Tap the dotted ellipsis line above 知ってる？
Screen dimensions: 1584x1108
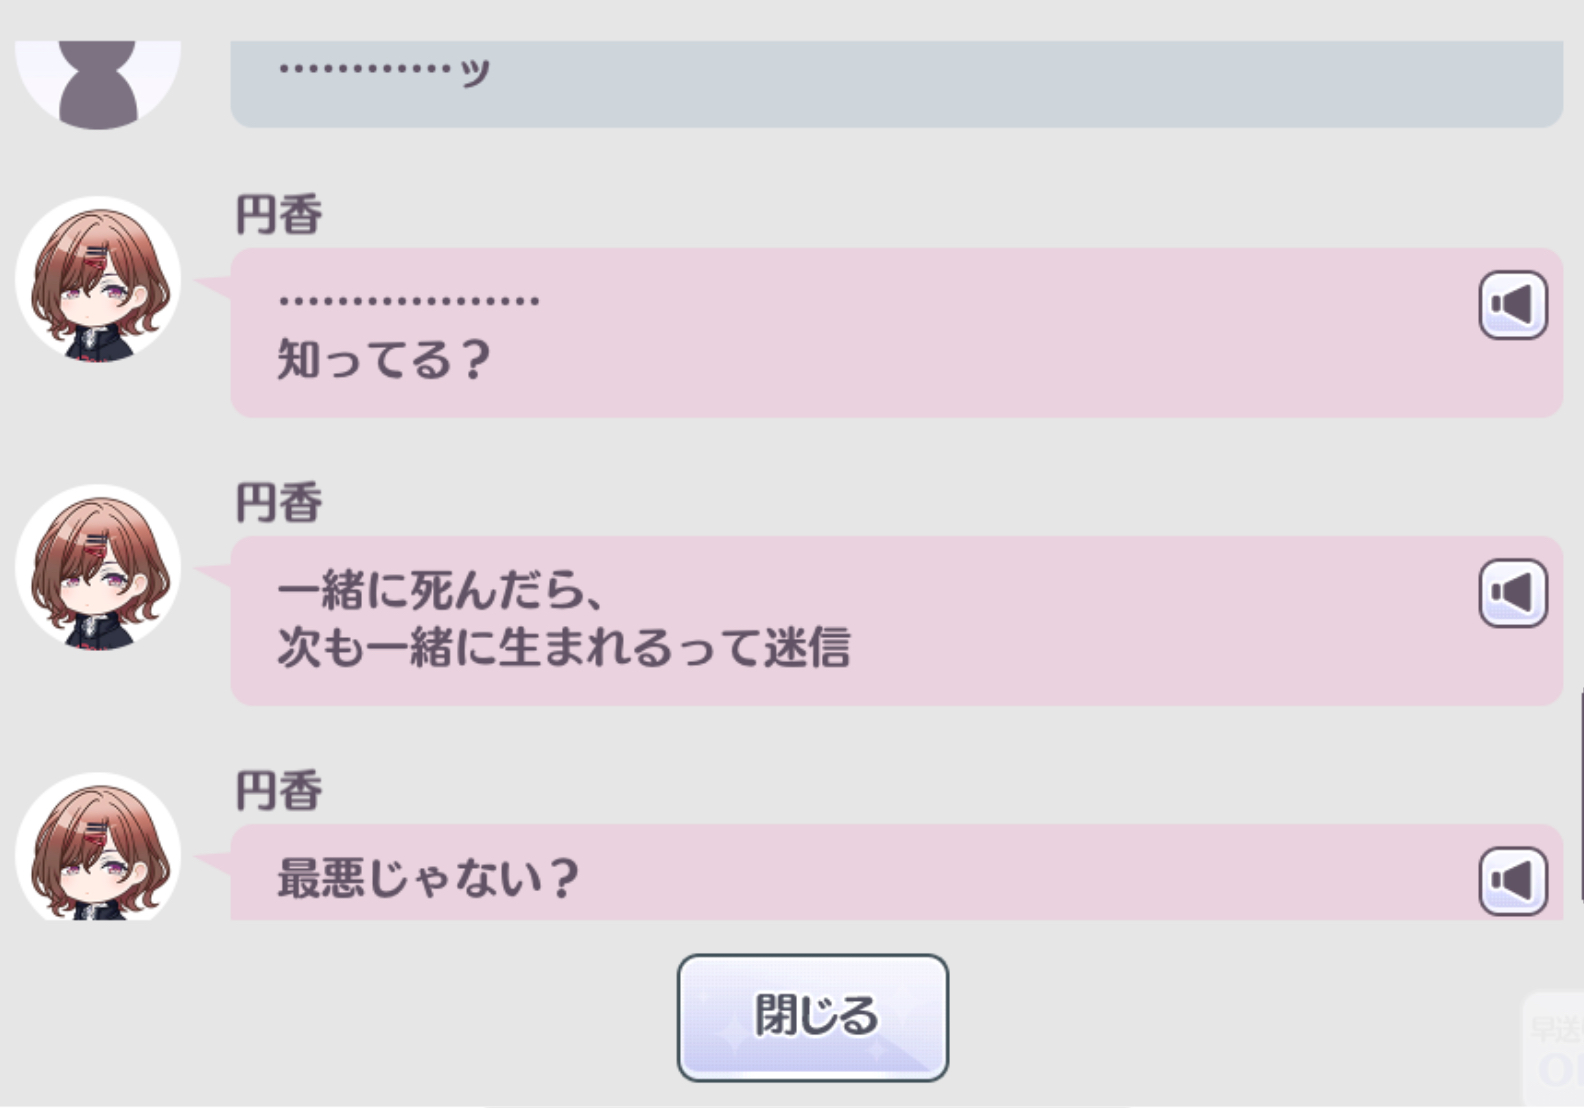[409, 299]
